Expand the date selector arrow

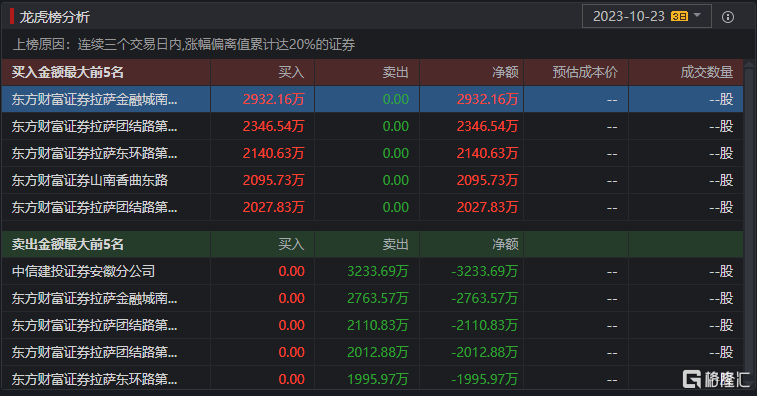coord(697,15)
